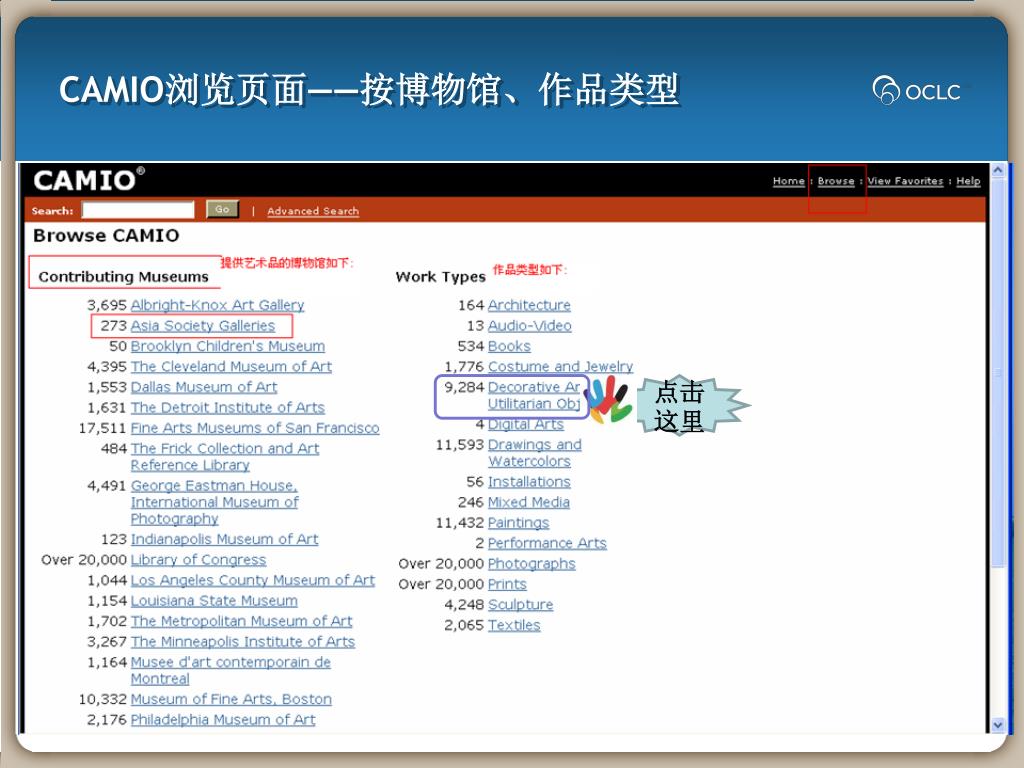1024x768 pixels.
Task: Click the Go search button
Action: point(222,209)
